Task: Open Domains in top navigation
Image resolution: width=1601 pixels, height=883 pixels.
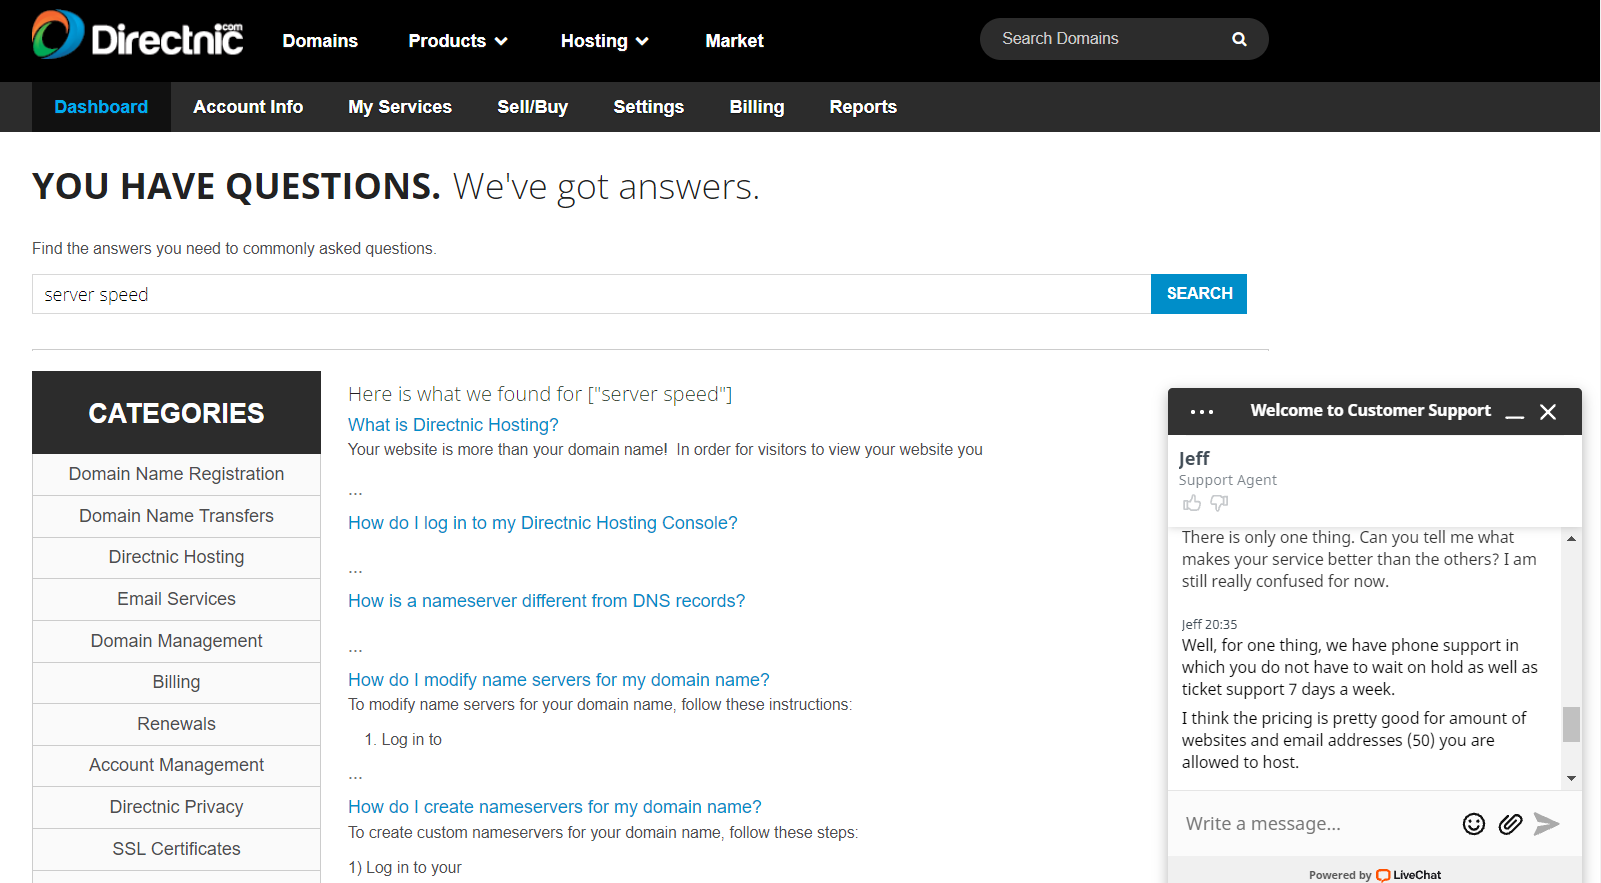Action: point(320,41)
